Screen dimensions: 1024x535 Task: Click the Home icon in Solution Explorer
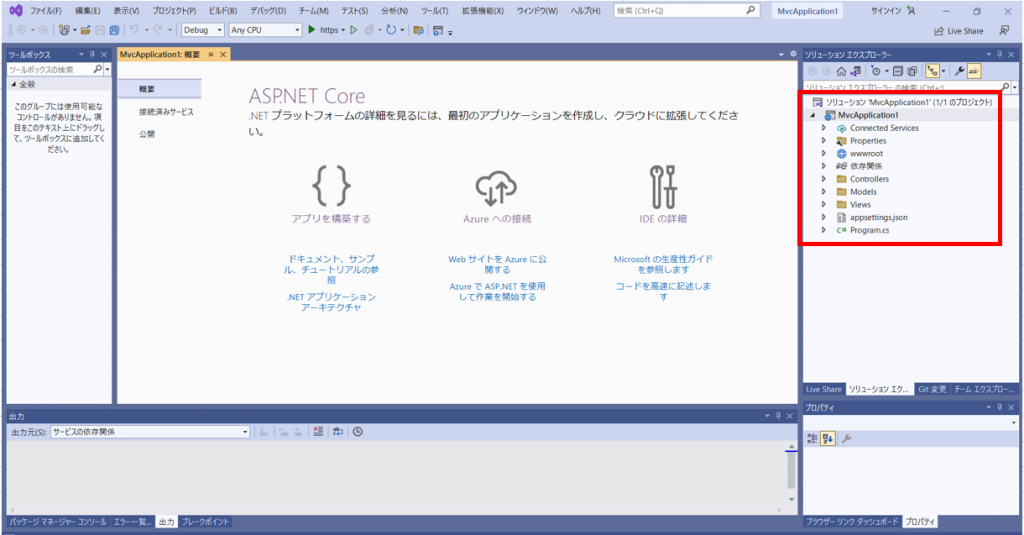coord(841,71)
